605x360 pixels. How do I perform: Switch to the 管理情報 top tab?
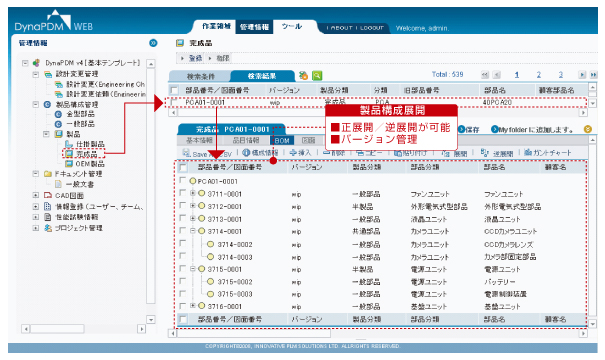click(254, 27)
